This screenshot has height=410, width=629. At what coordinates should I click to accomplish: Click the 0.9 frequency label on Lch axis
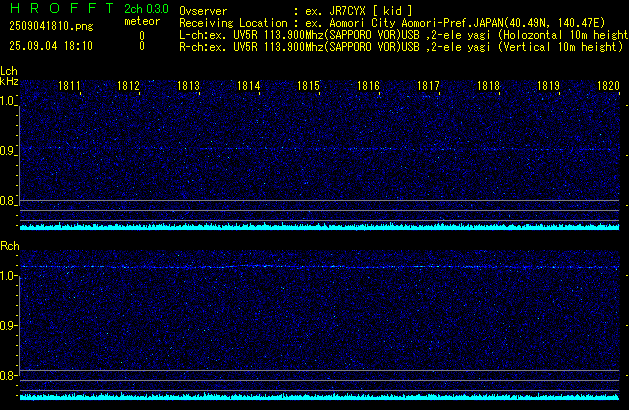pyautogui.click(x=7, y=151)
